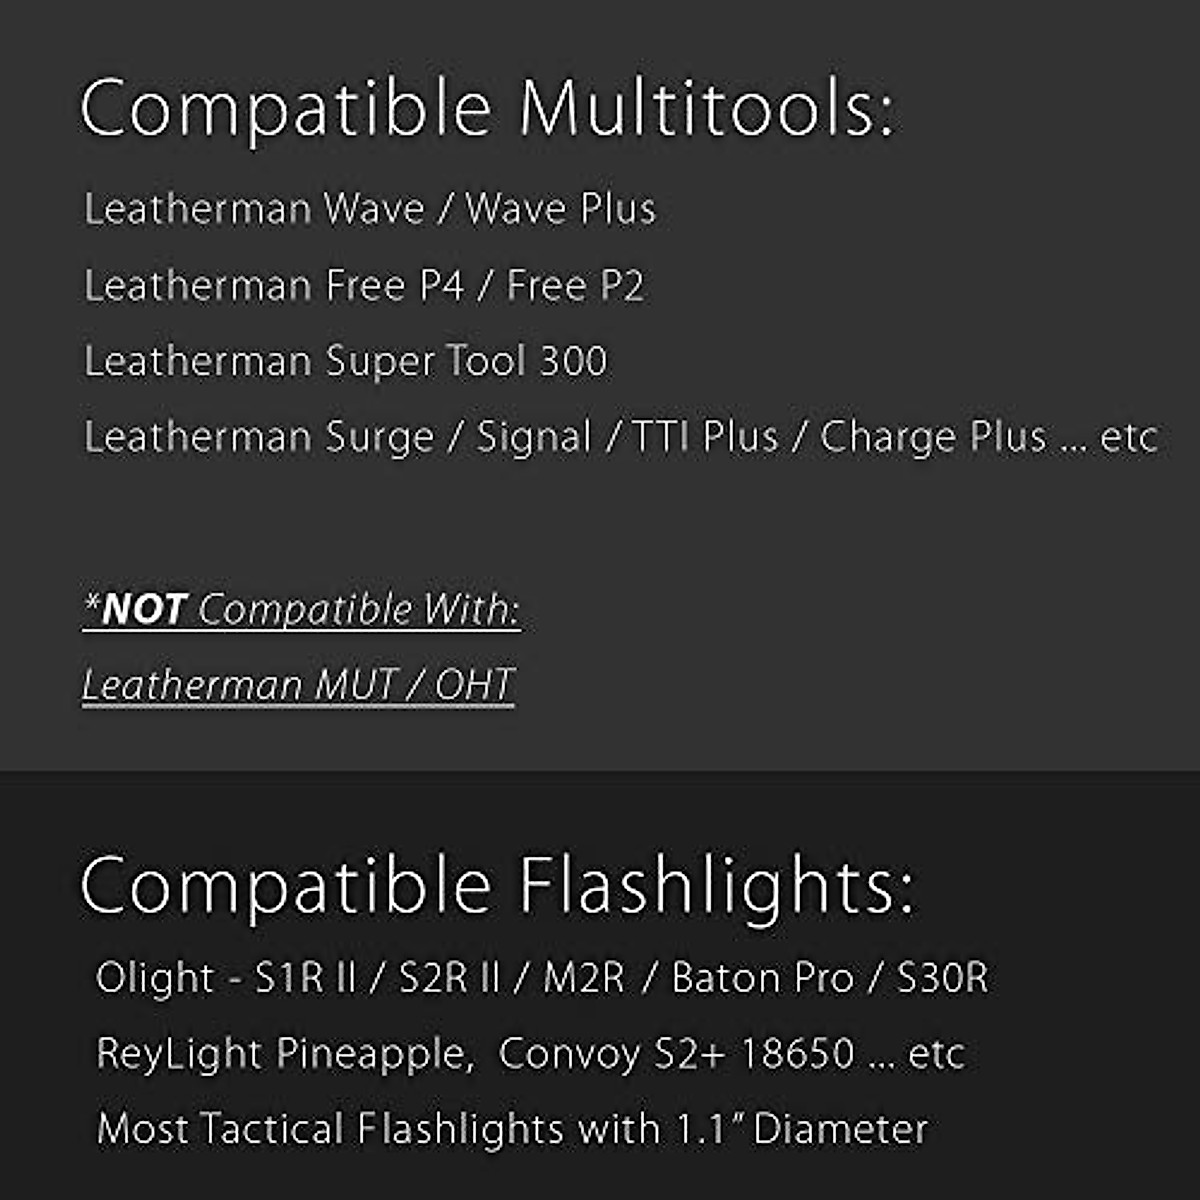This screenshot has height=1200, width=1200.
Task: Click the "Compatible Flashlights:" heading
Action: coord(497,886)
